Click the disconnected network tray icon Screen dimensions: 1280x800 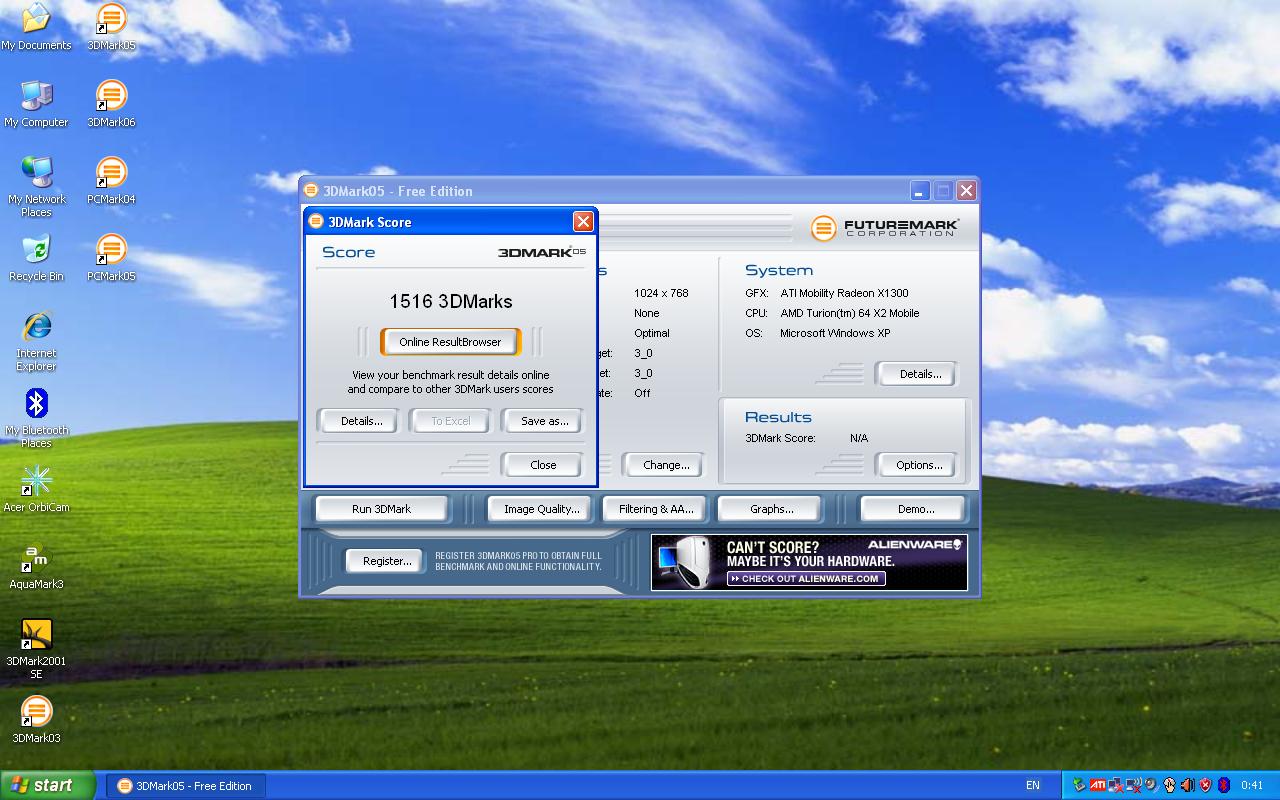[1116, 785]
